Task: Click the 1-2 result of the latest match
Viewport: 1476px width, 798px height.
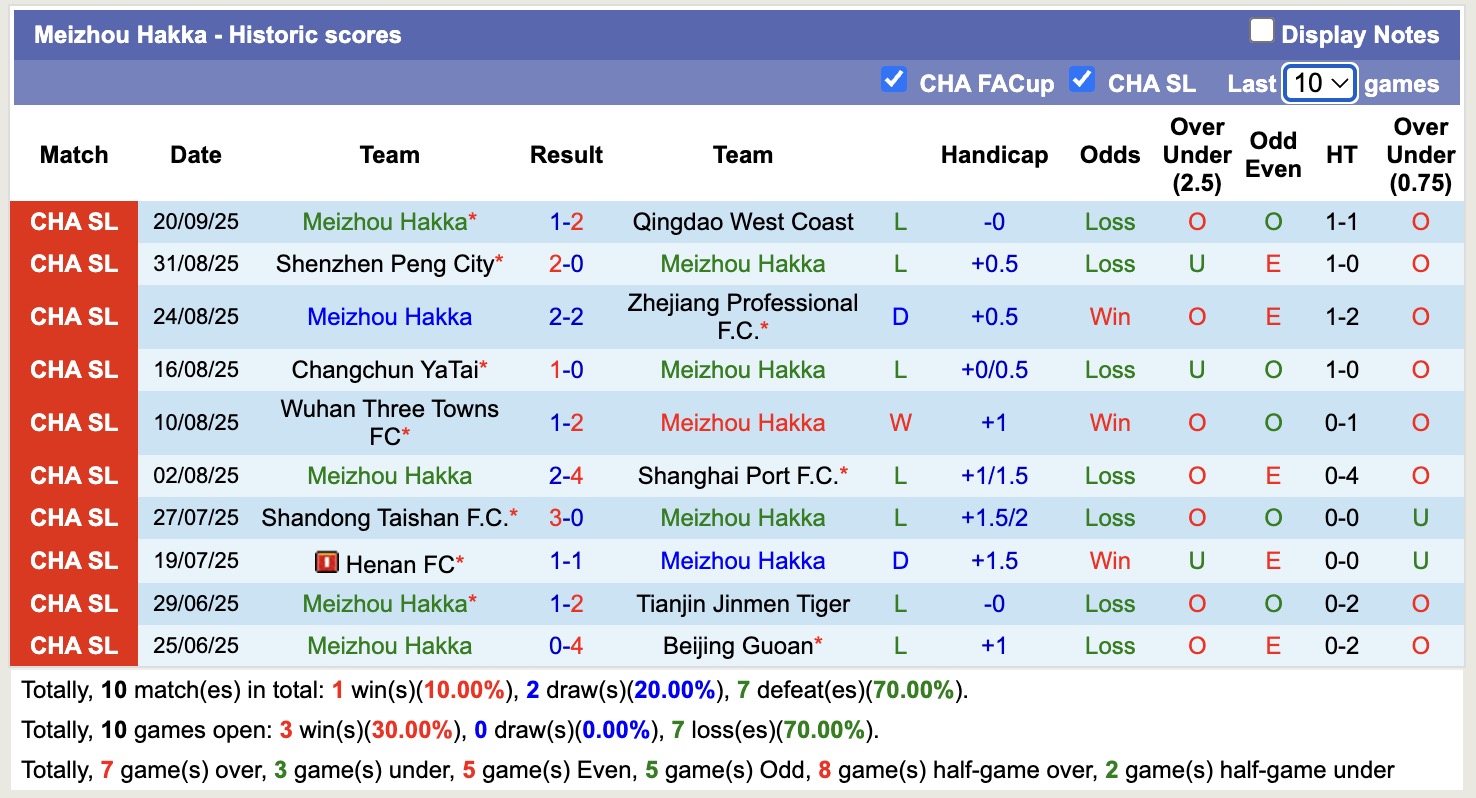Action: 566,222
